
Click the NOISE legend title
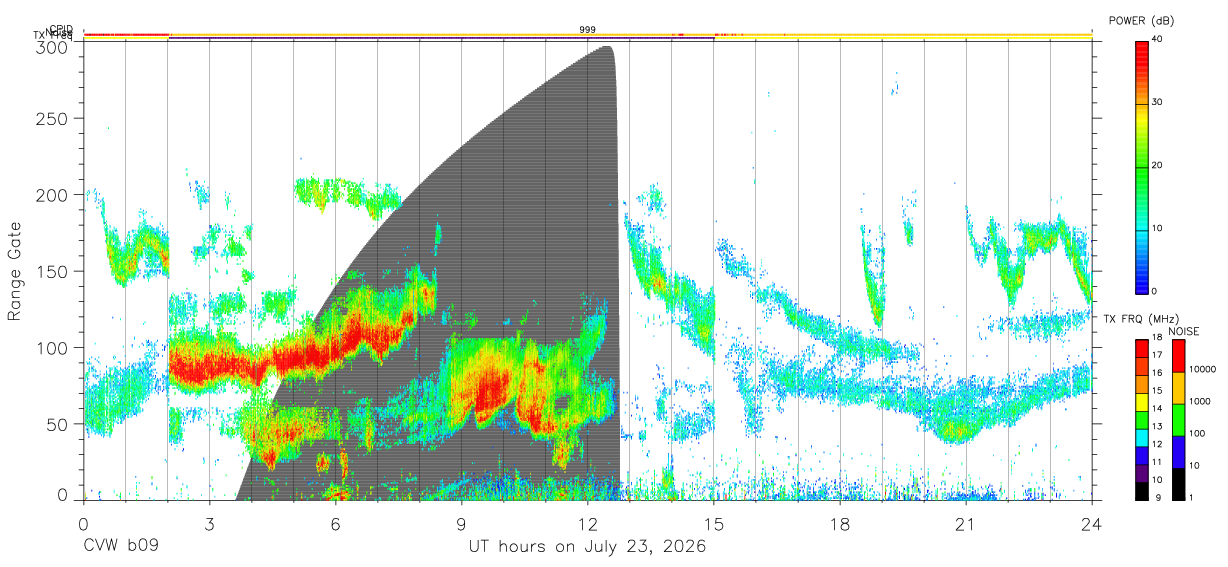pos(1184,331)
